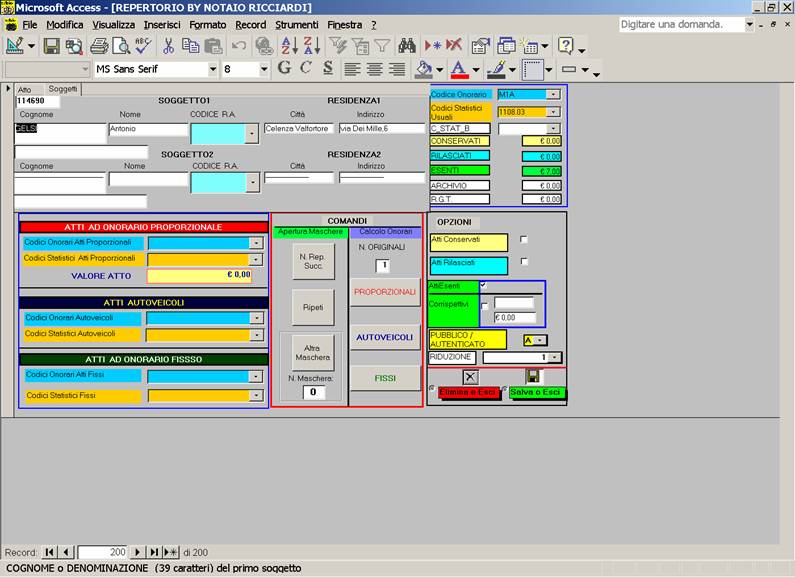Check the Atti Rilasciati checkbox

[x=524, y=262]
